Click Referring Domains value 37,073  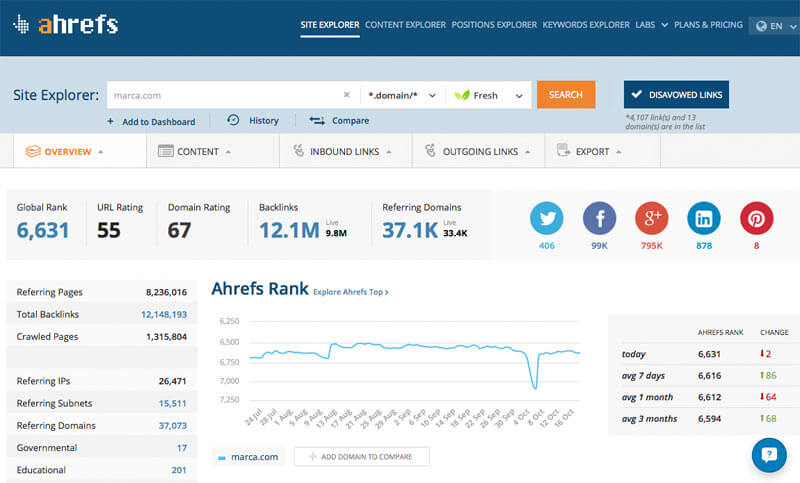[x=172, y=425]
